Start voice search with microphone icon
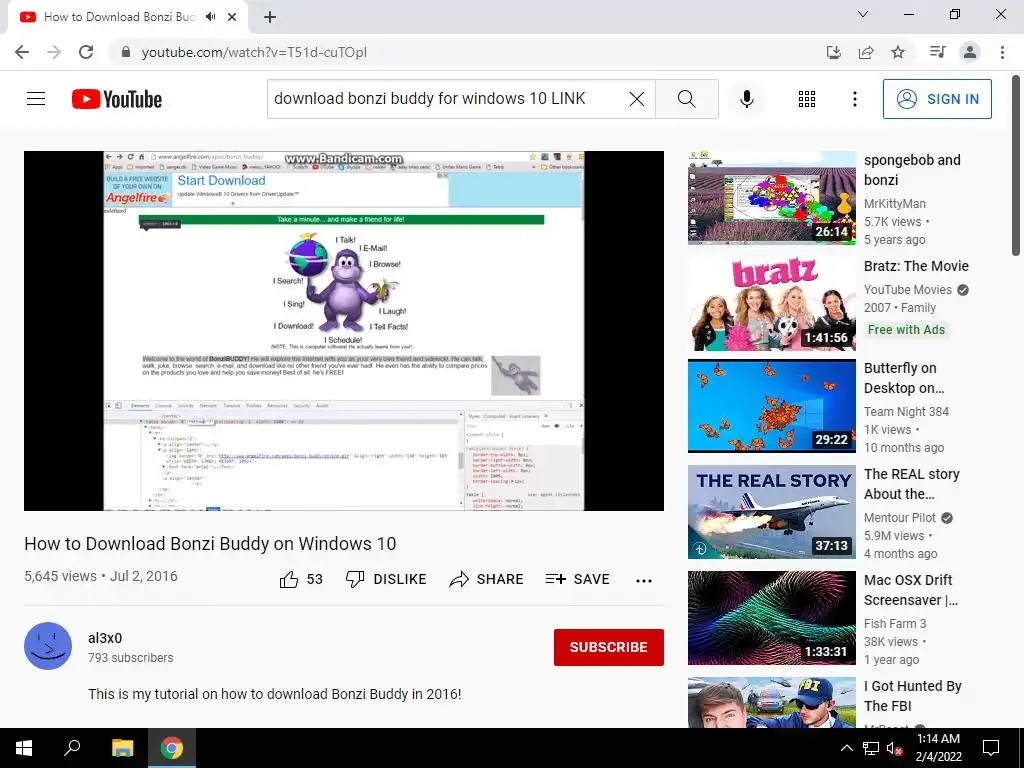 pyautogui.click(x=746, y=99)
